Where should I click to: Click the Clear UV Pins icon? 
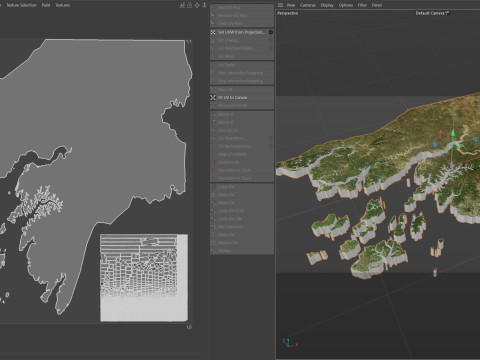tap(213, 23)
